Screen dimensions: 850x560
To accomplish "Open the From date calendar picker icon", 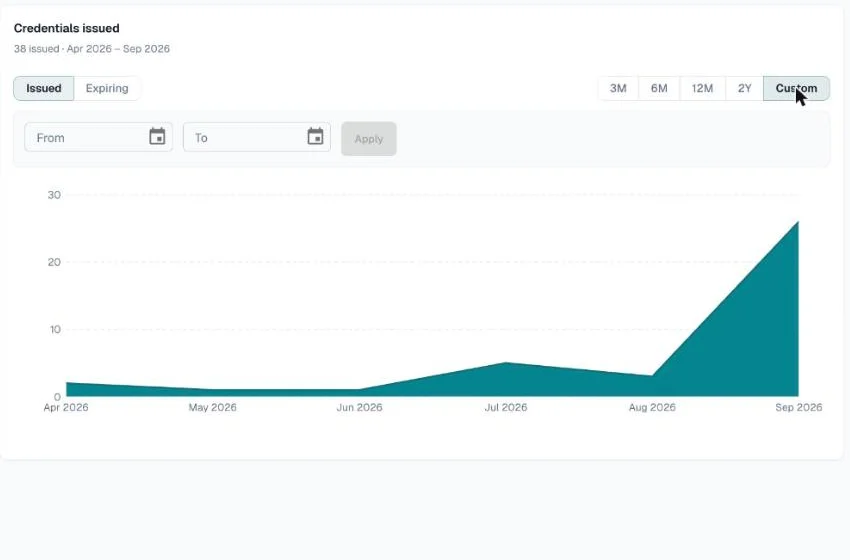I will pyautogui.click(x=157, y=137).
